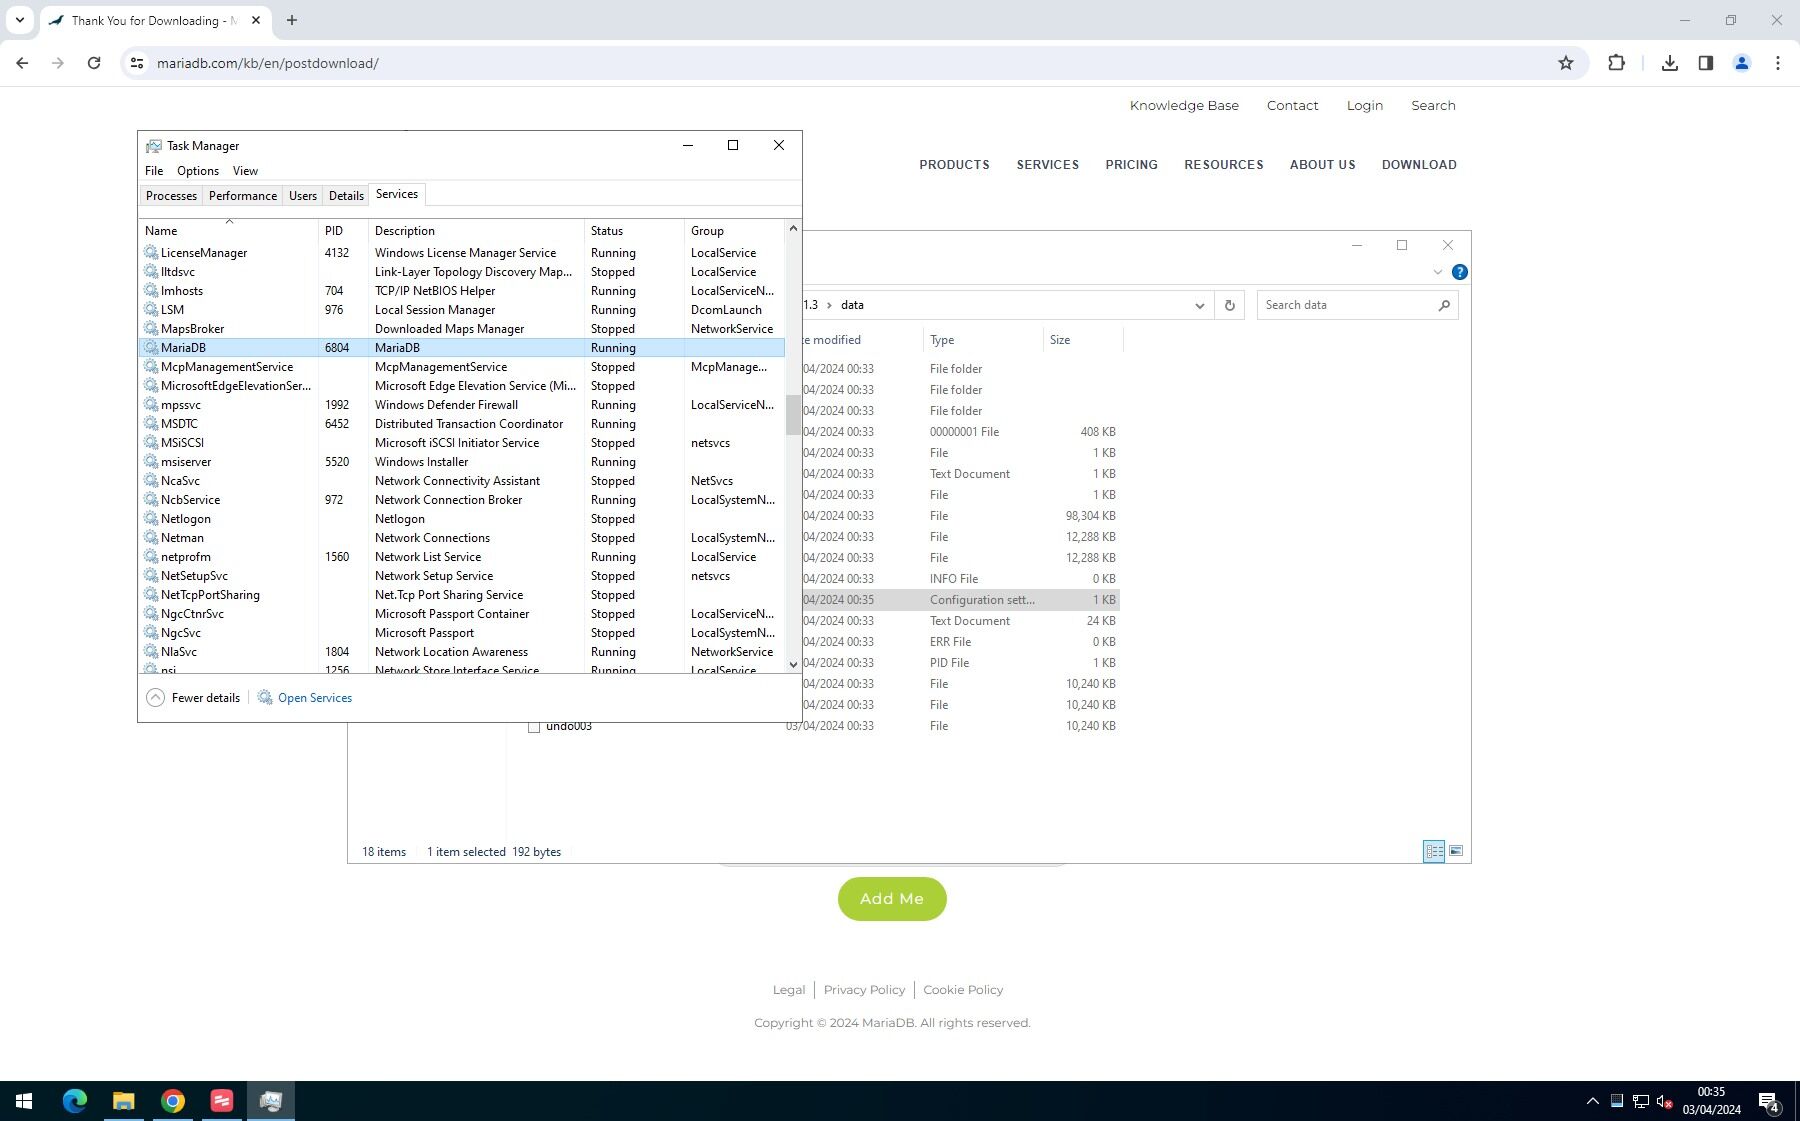This screenshot has width=1800, height=1121.
Task: Open Task Manager taskbar icon
Action: point(271,1101)
